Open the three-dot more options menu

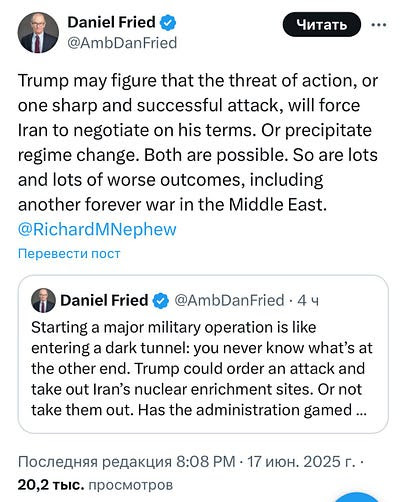(379, 25)
